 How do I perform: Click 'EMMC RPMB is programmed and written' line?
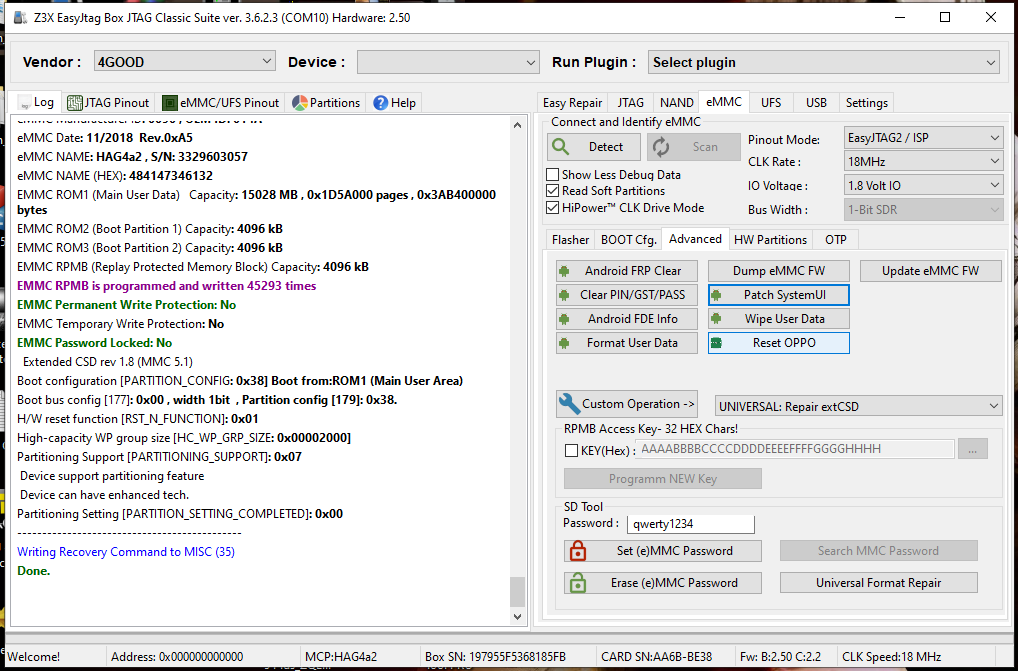167,286
